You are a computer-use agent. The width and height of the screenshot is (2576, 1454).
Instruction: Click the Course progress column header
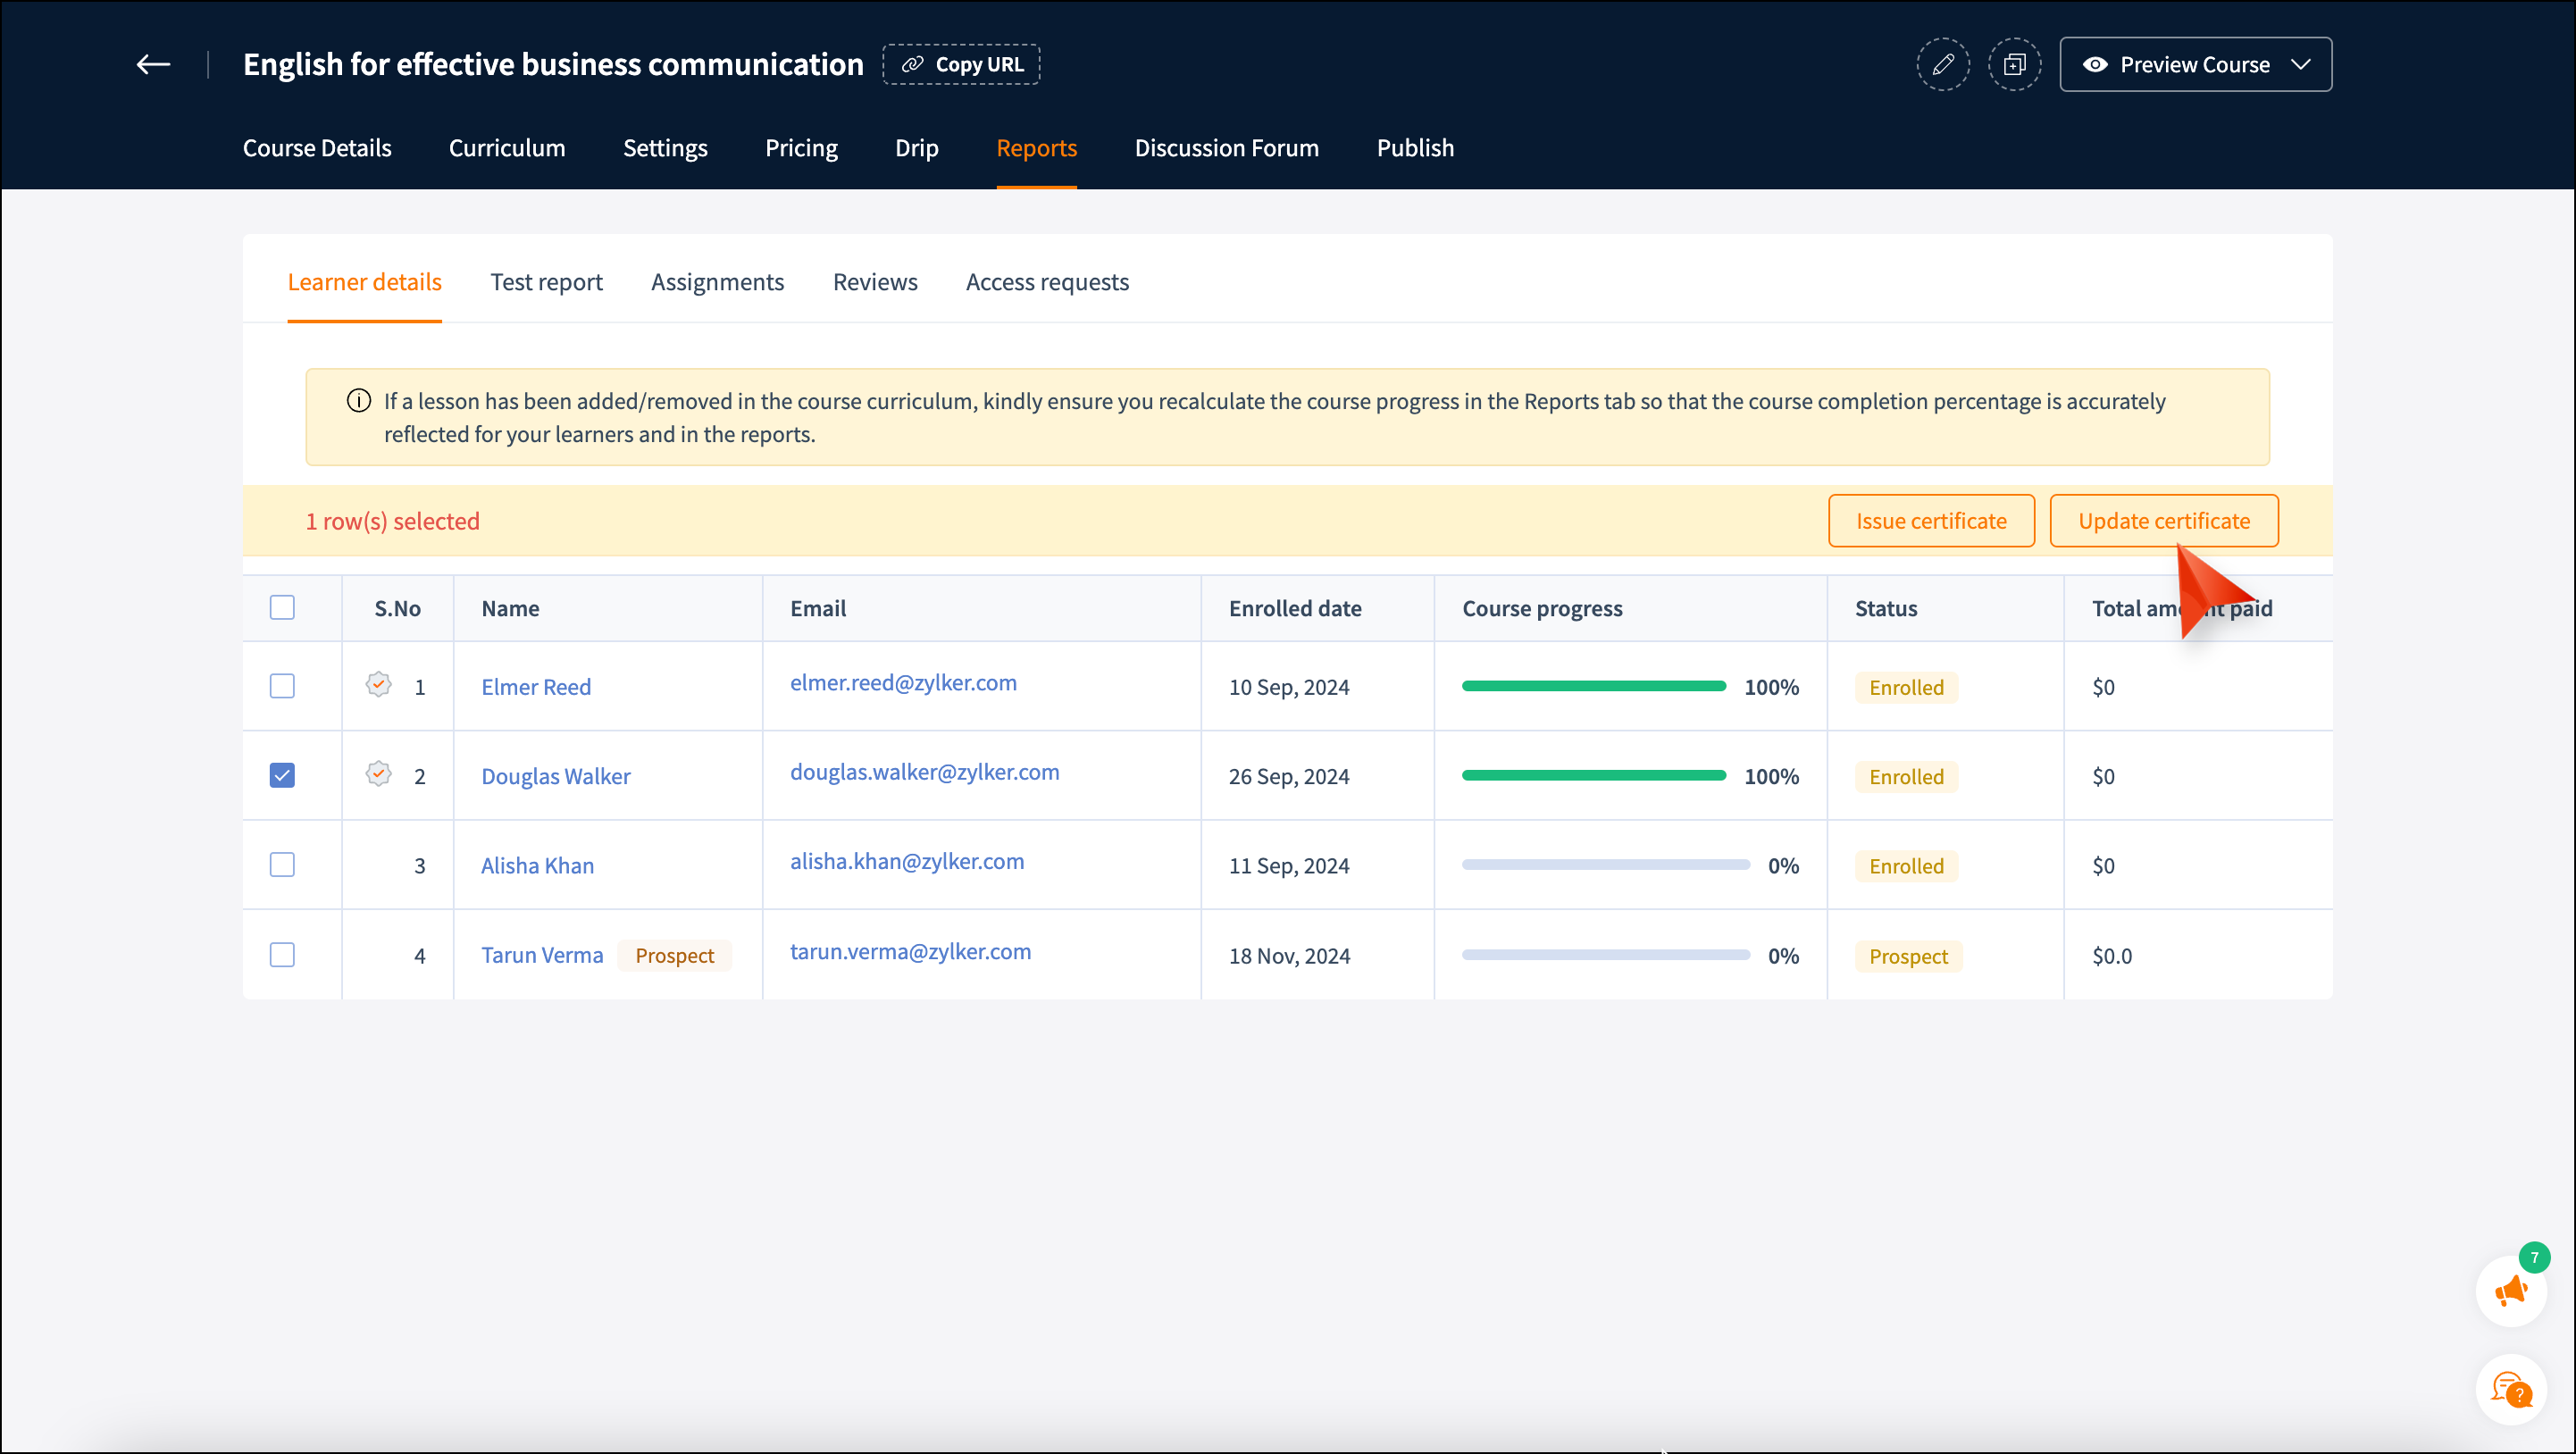tap(1542, 609)
